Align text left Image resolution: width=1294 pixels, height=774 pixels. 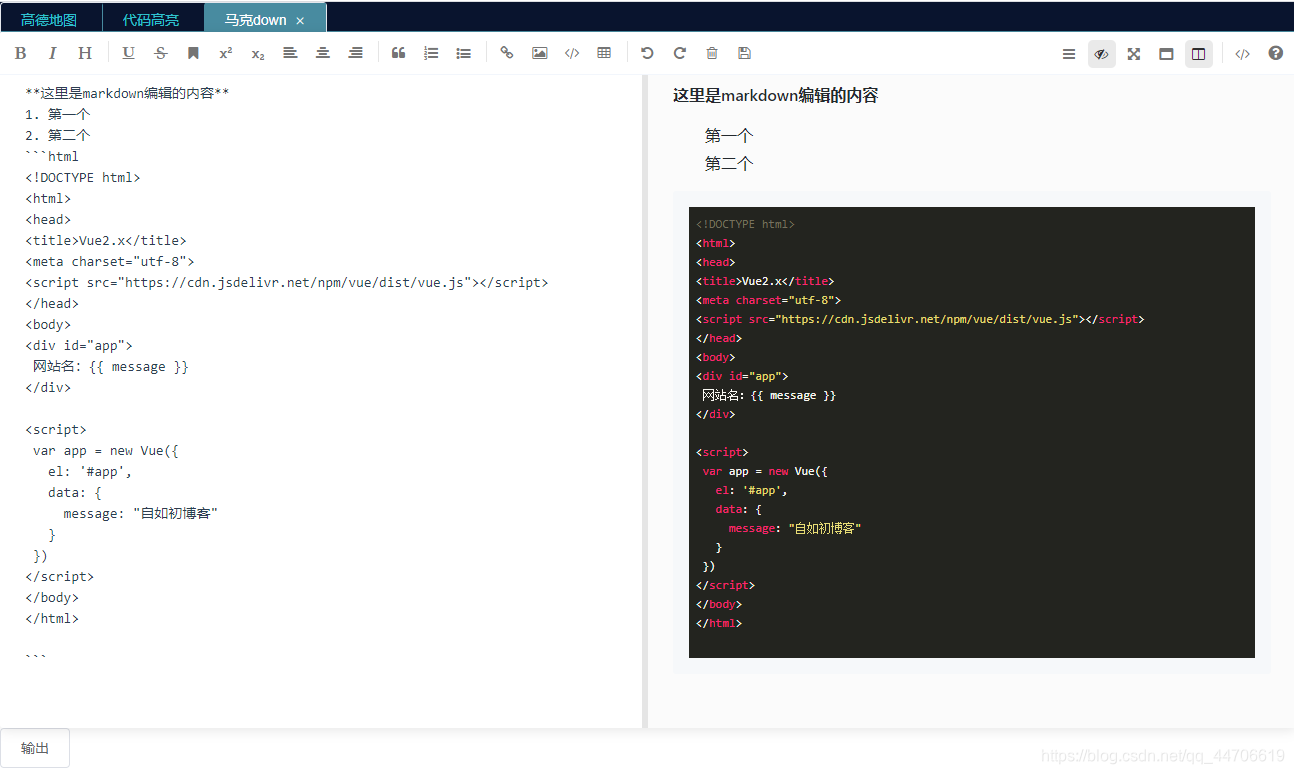point(290,53)
